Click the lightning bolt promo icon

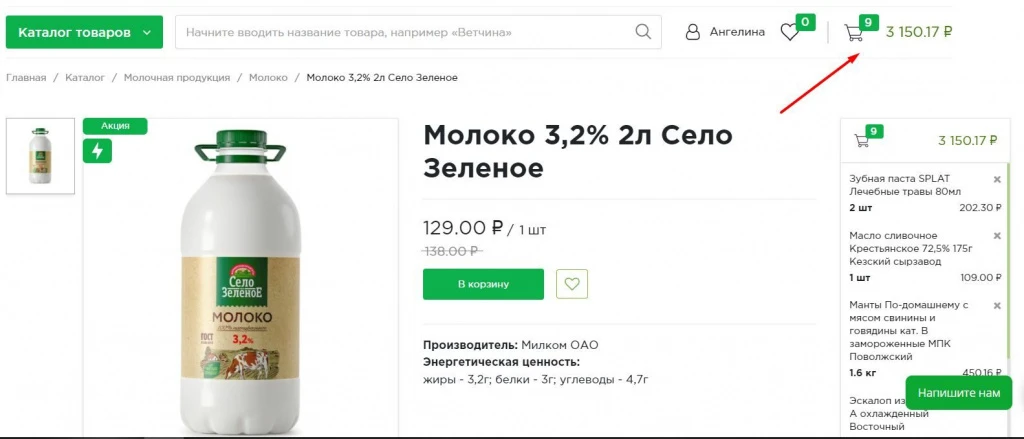click(97, 150)
